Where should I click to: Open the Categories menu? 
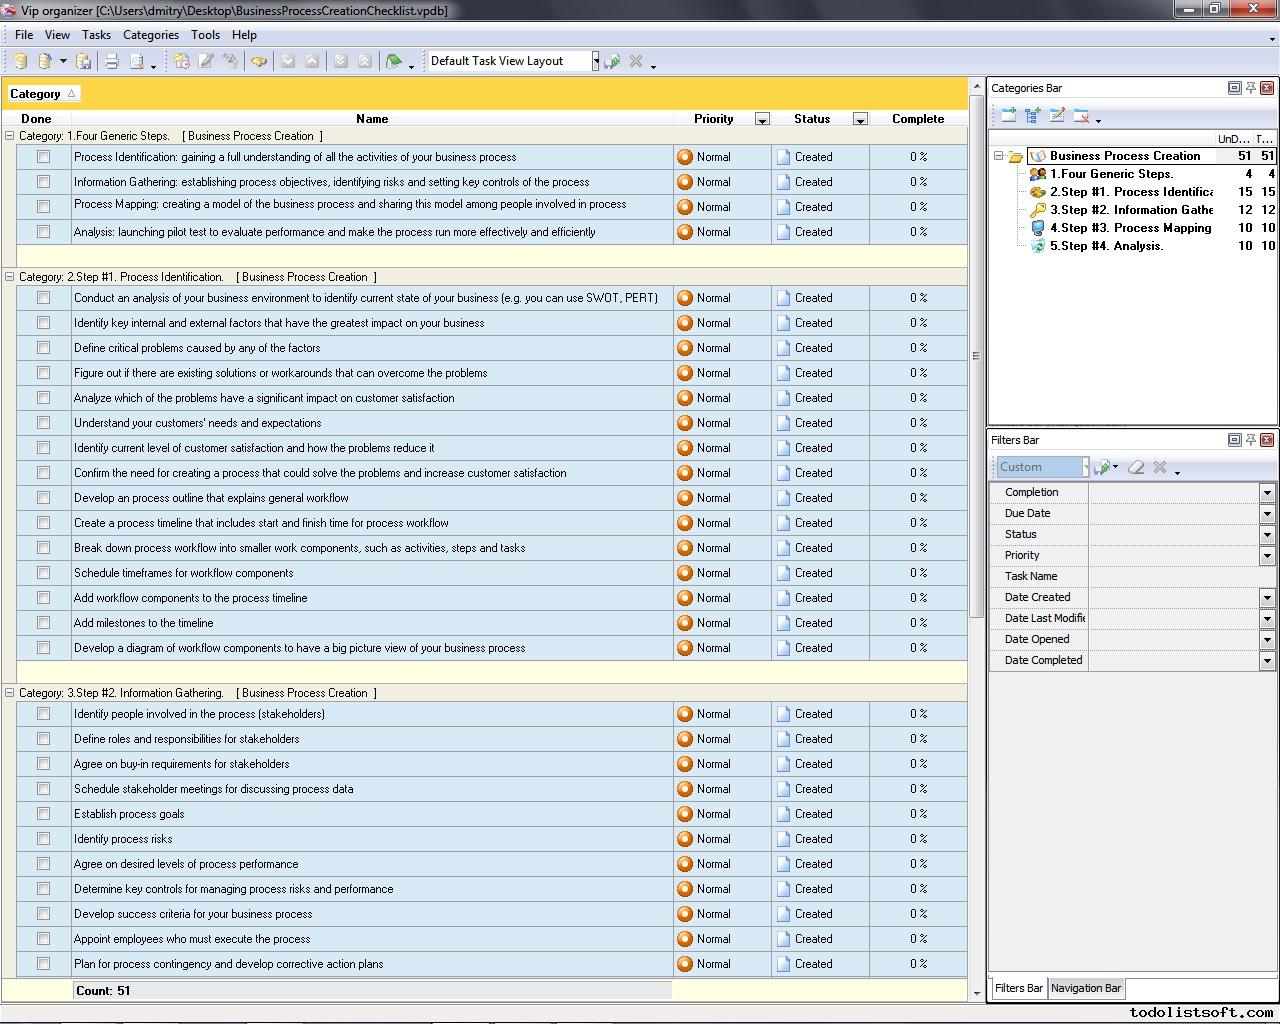(x=150, y=34)
